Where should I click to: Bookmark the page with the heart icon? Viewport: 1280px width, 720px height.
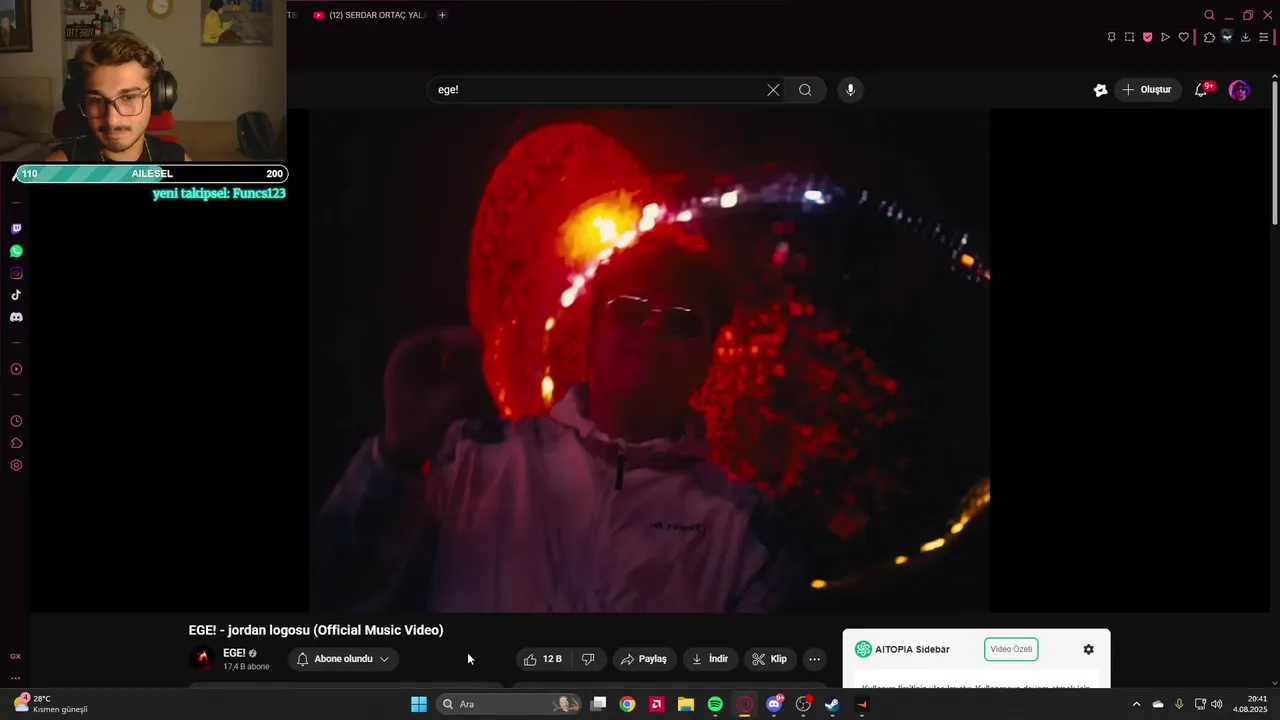1183,37
